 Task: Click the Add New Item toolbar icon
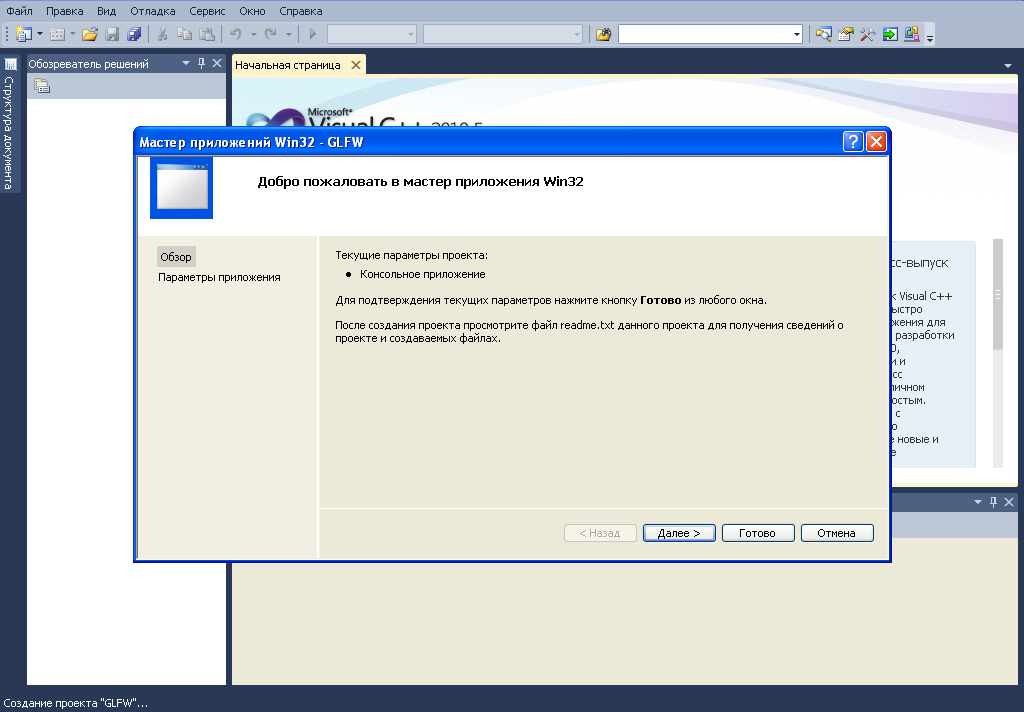tap(57, 34)
